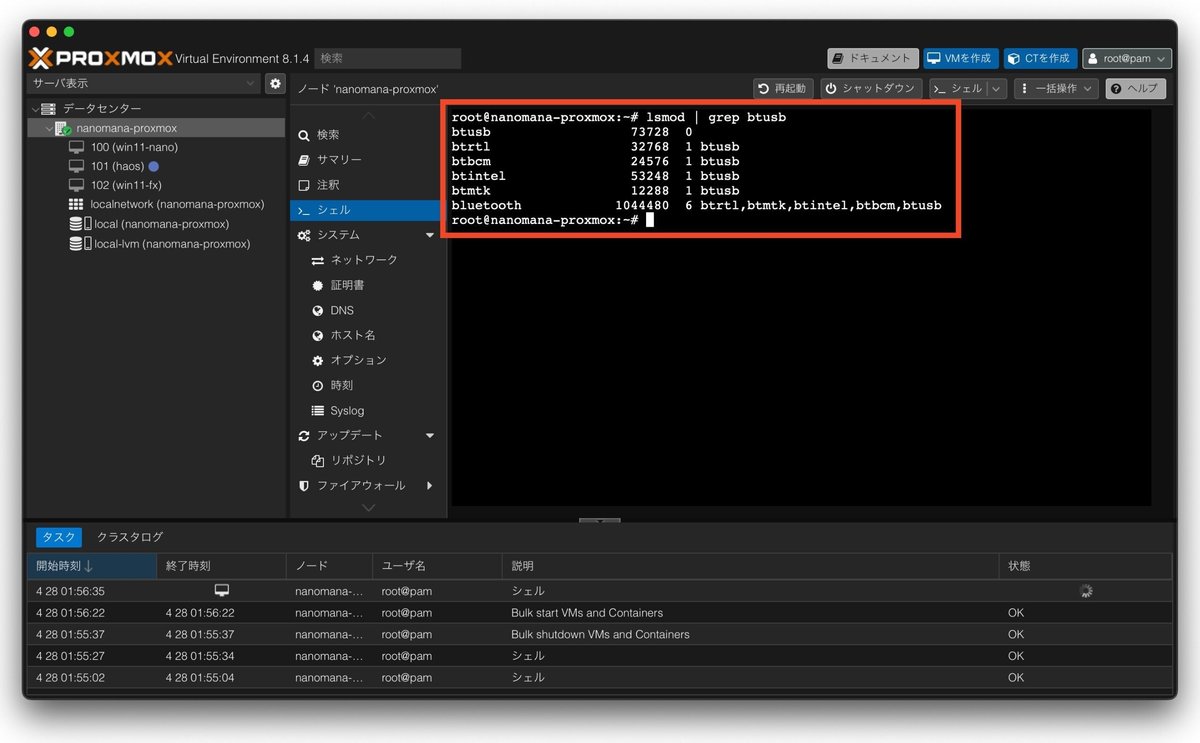Open the シェル button dropdown arrow
Screen dimensions: 1200x743
[x=997, y=88]
